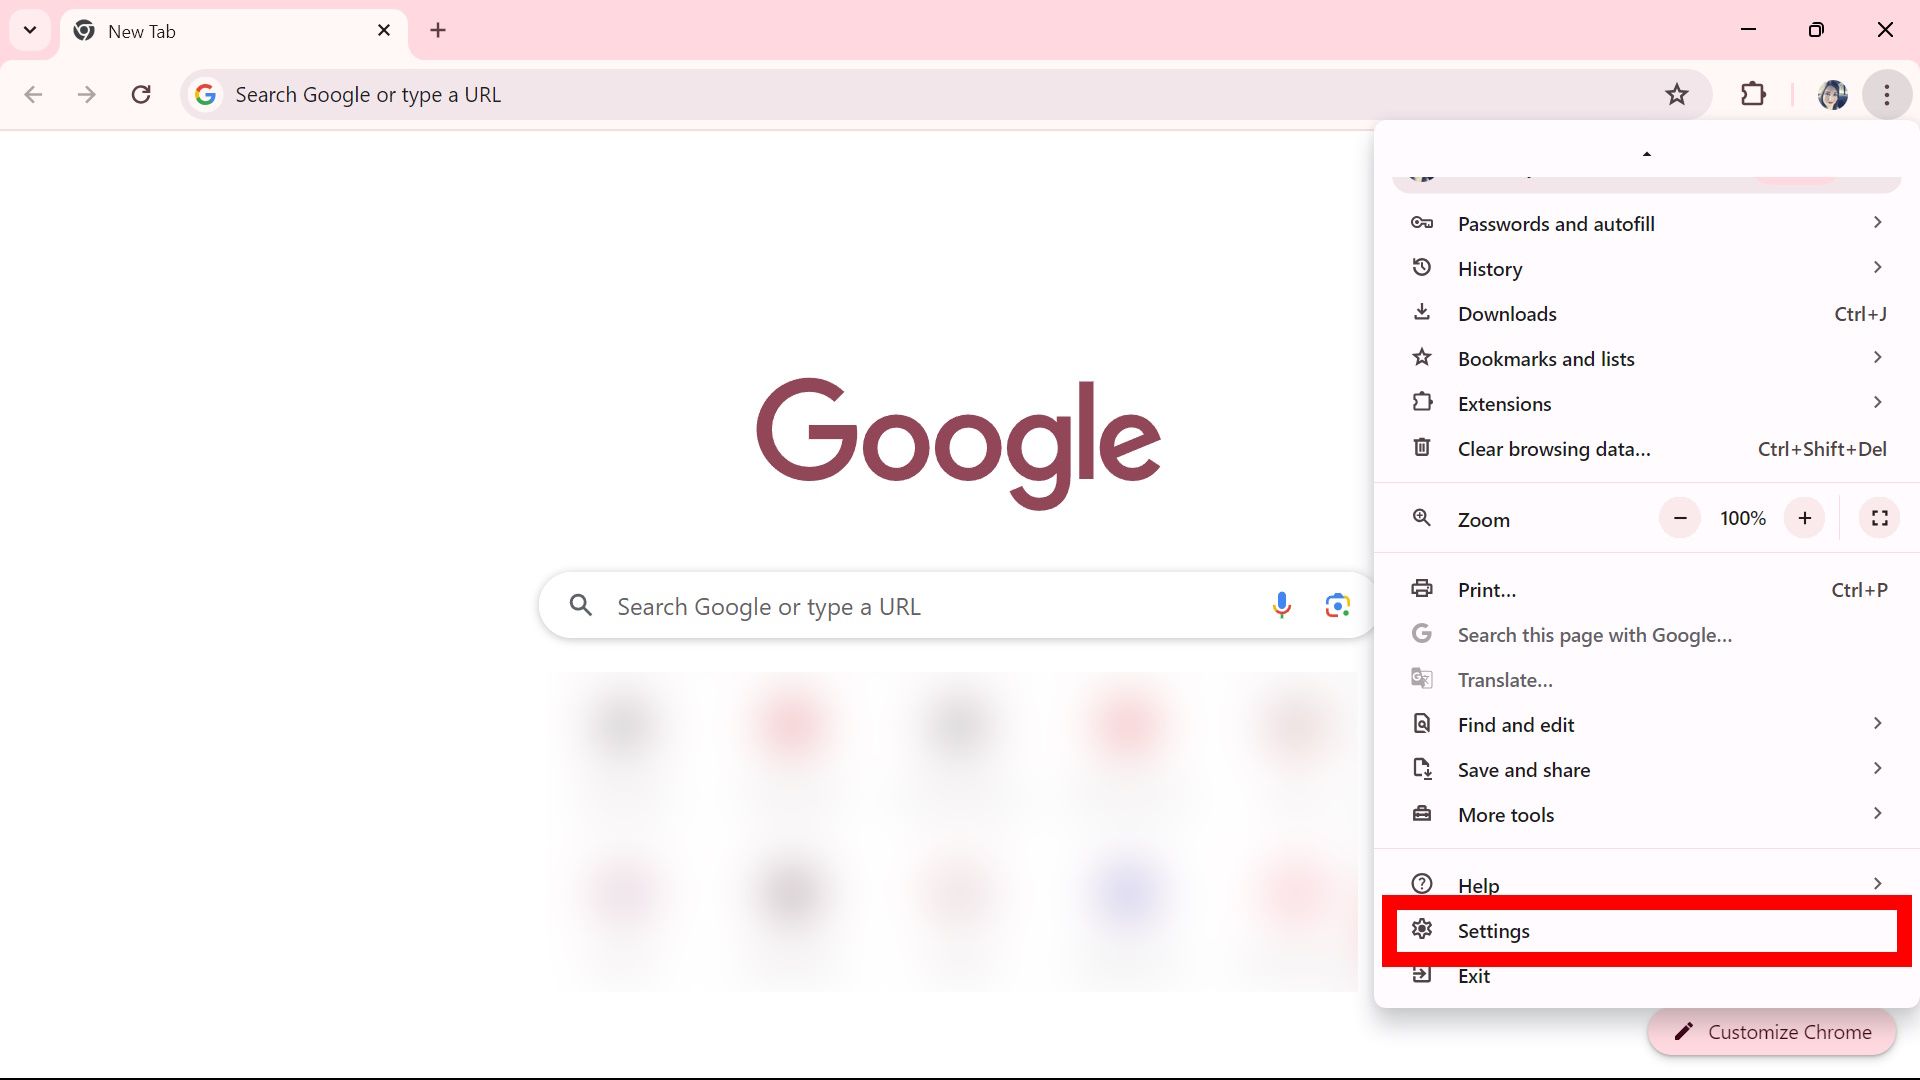The height and width of the screenshot is (1080, 1920).
Task: Click the page refresh icon
Action: [x=141, y=94]
